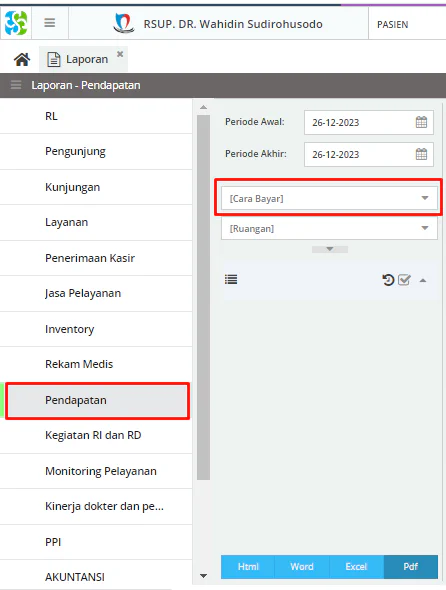
Task: Expand more filters arrow below Ruangan
Action: click(x=330, y=249)
